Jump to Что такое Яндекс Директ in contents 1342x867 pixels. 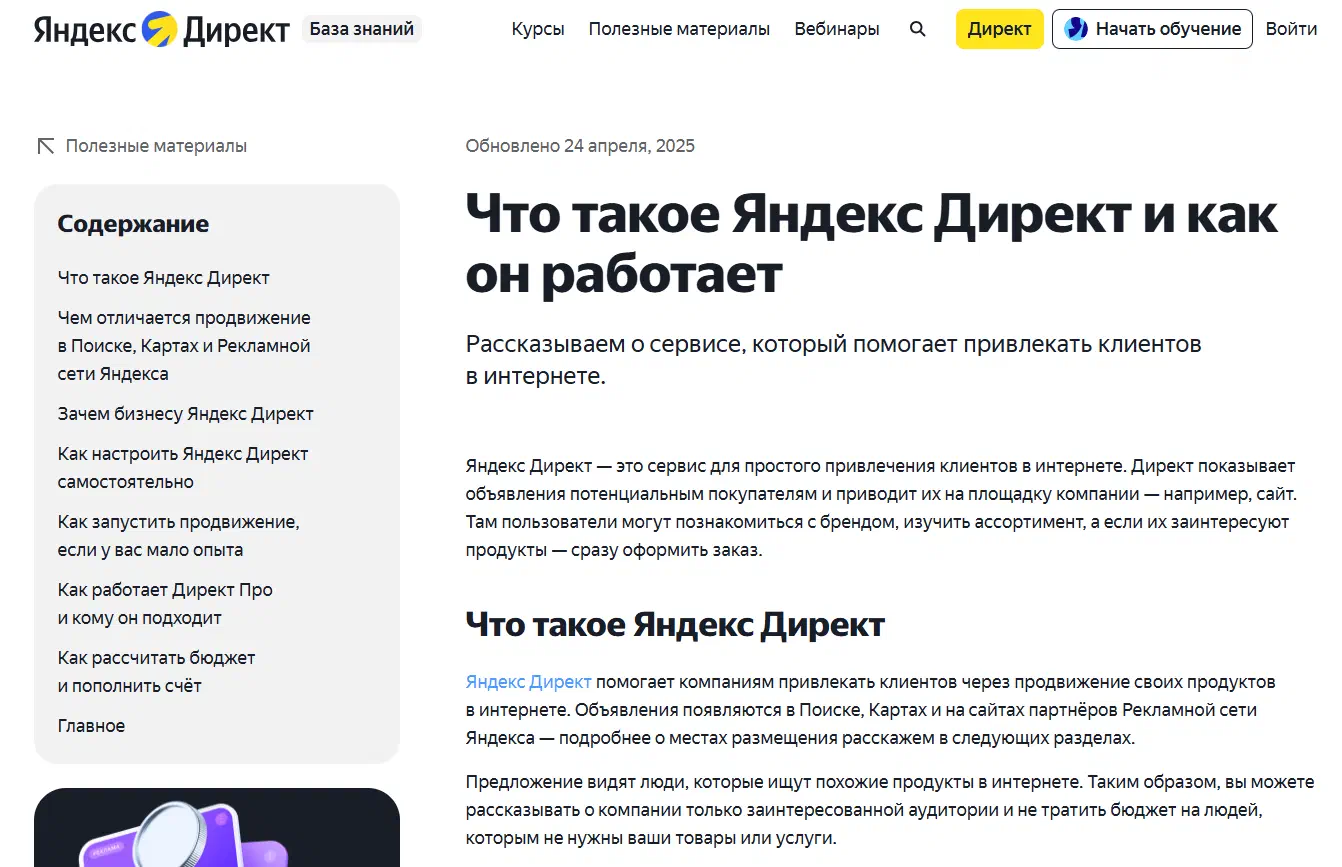point(164,278)
